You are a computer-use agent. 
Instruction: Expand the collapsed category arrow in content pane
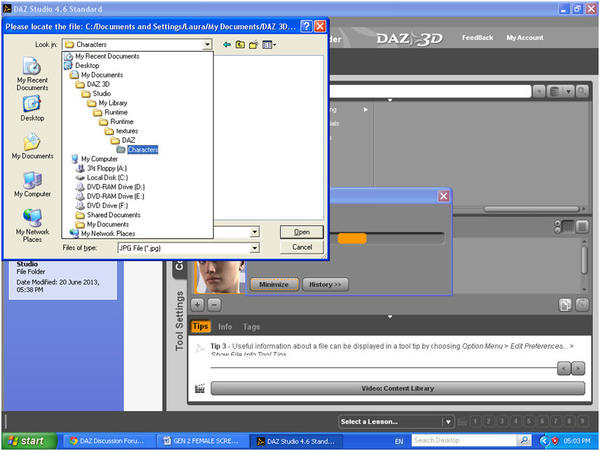click(x=365, y=110)
